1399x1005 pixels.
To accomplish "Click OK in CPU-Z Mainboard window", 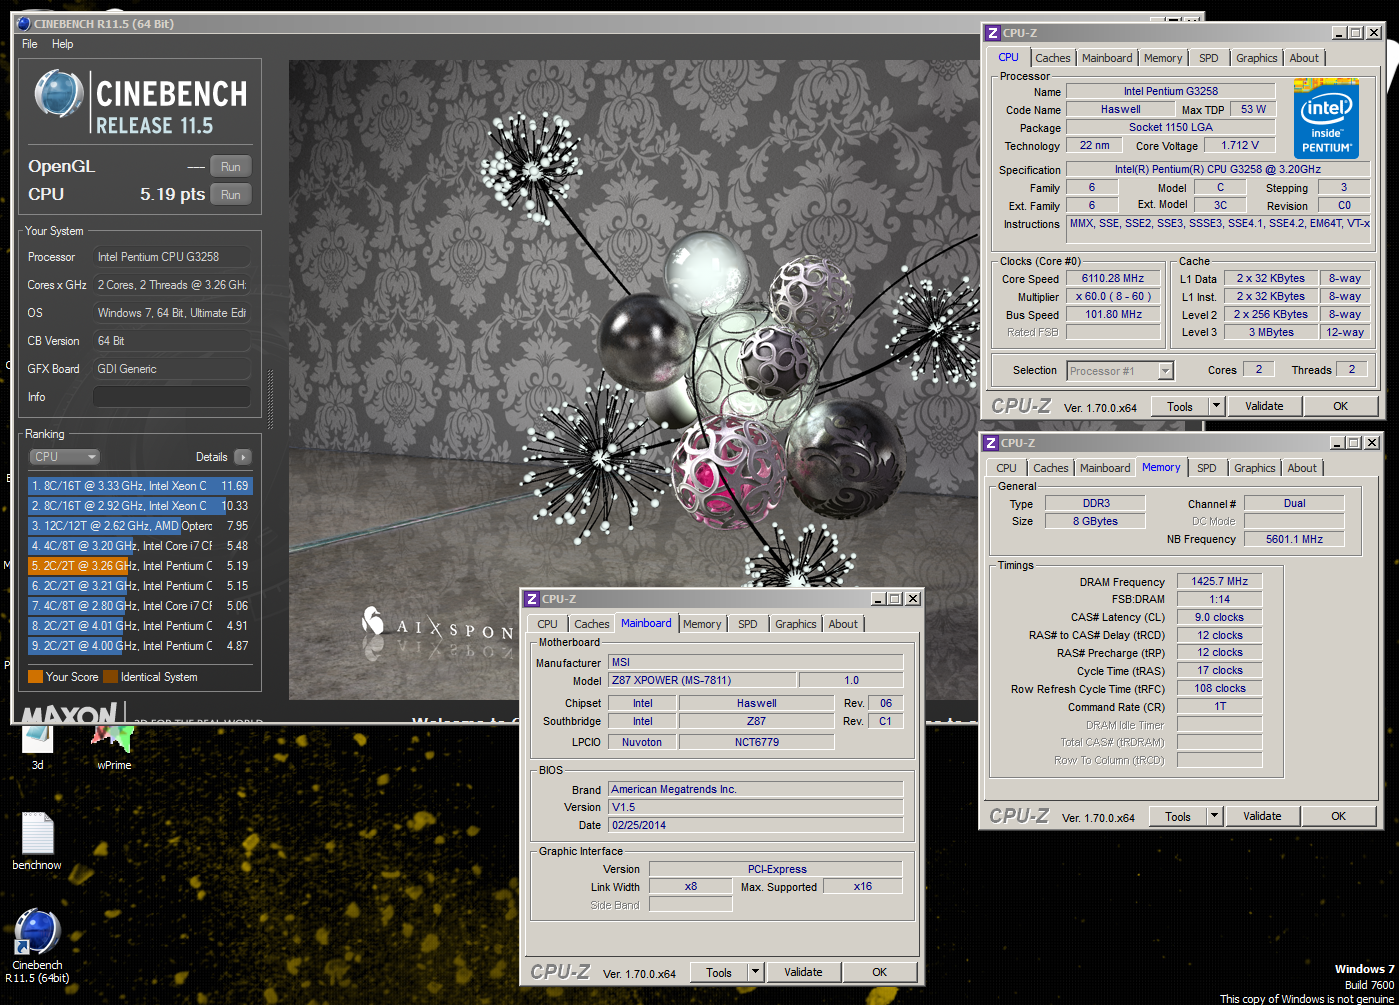I will (879, 972).
